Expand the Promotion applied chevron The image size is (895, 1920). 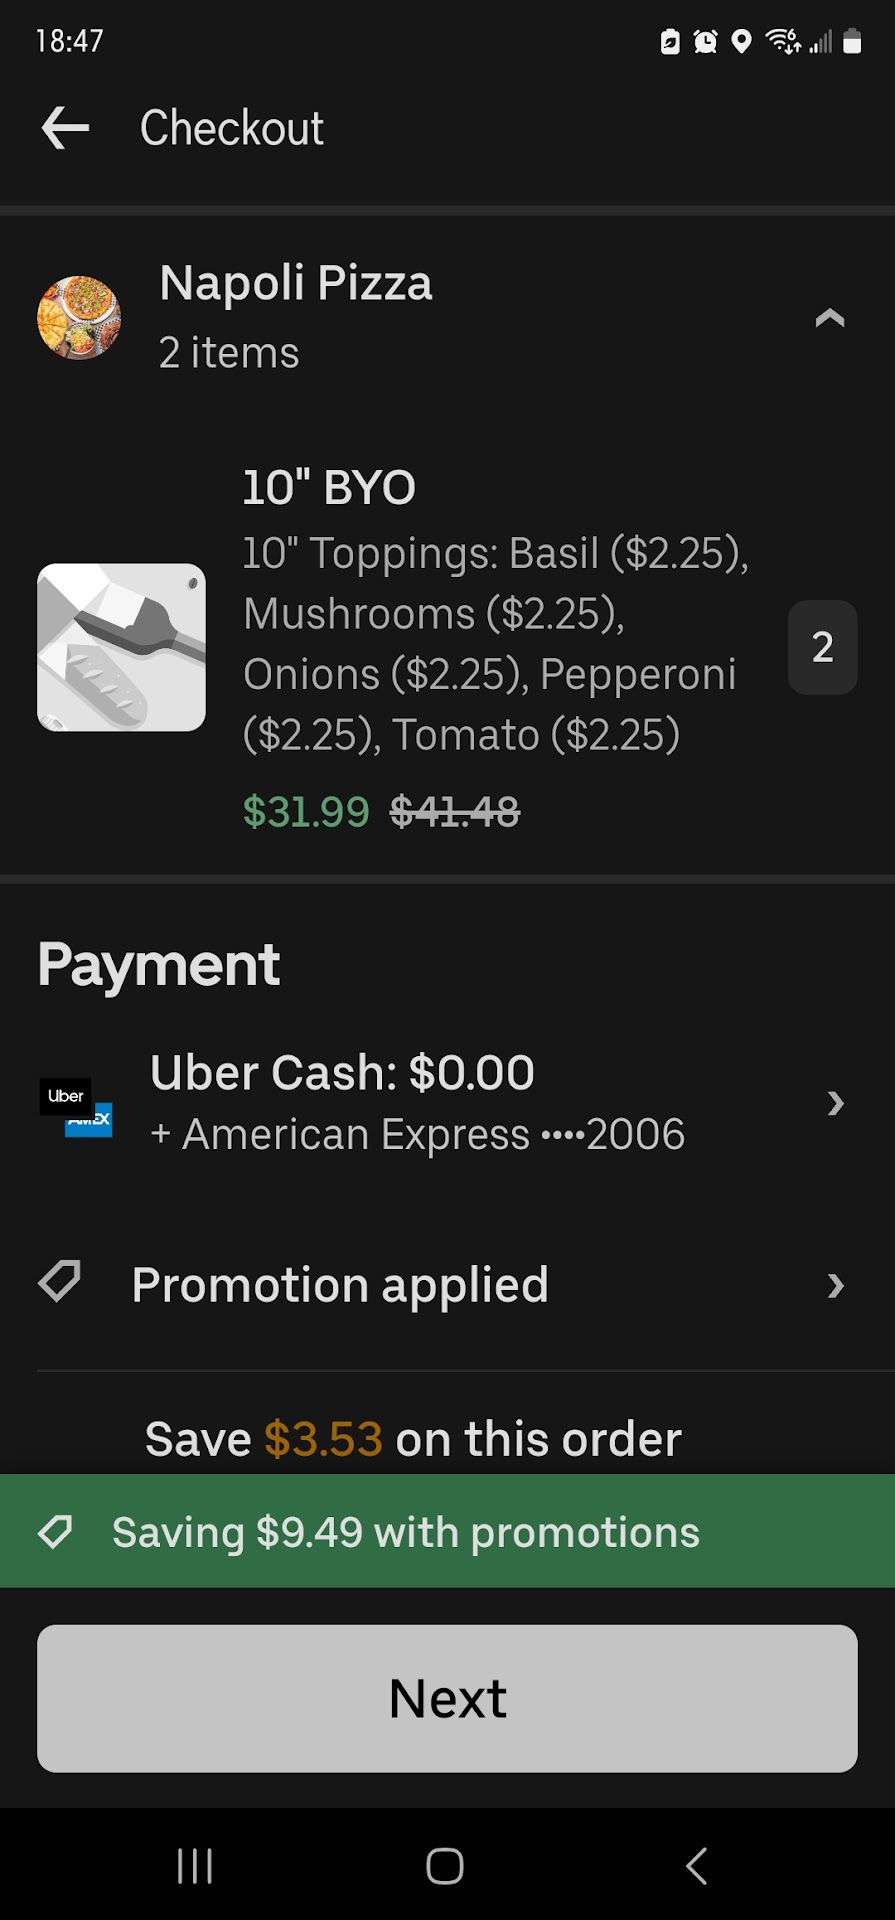[836, 1285]
